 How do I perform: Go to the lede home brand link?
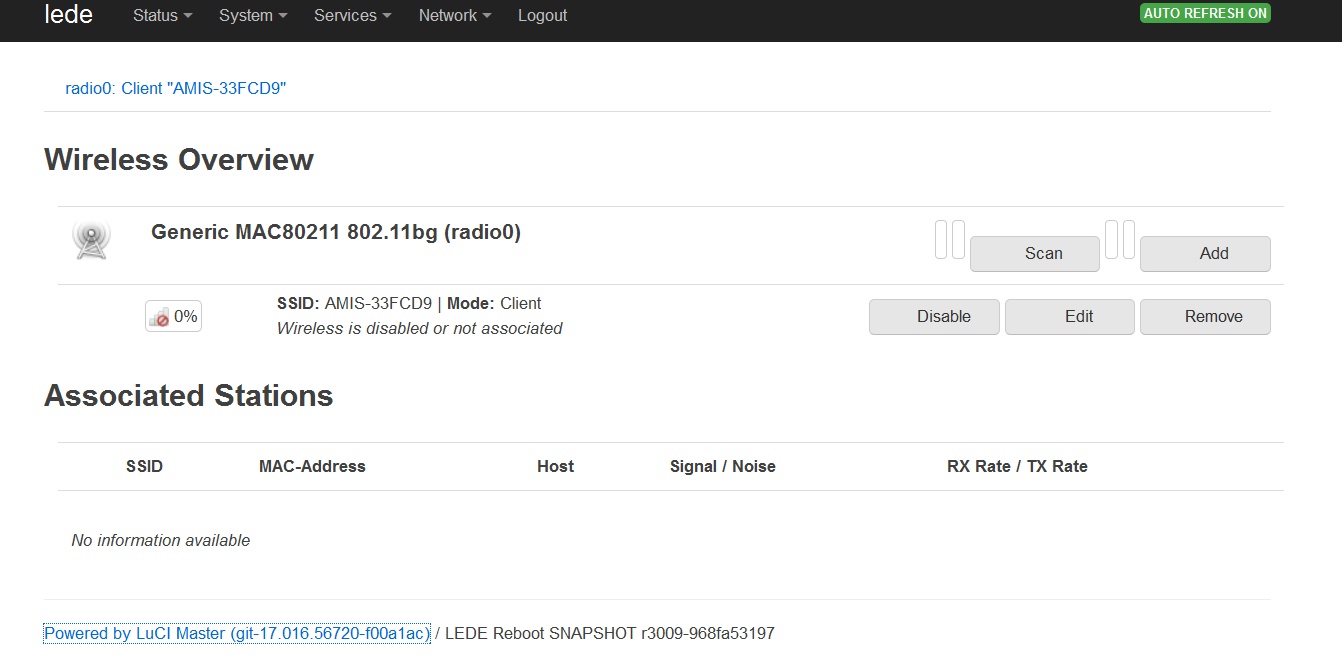[x=69, y=15]
